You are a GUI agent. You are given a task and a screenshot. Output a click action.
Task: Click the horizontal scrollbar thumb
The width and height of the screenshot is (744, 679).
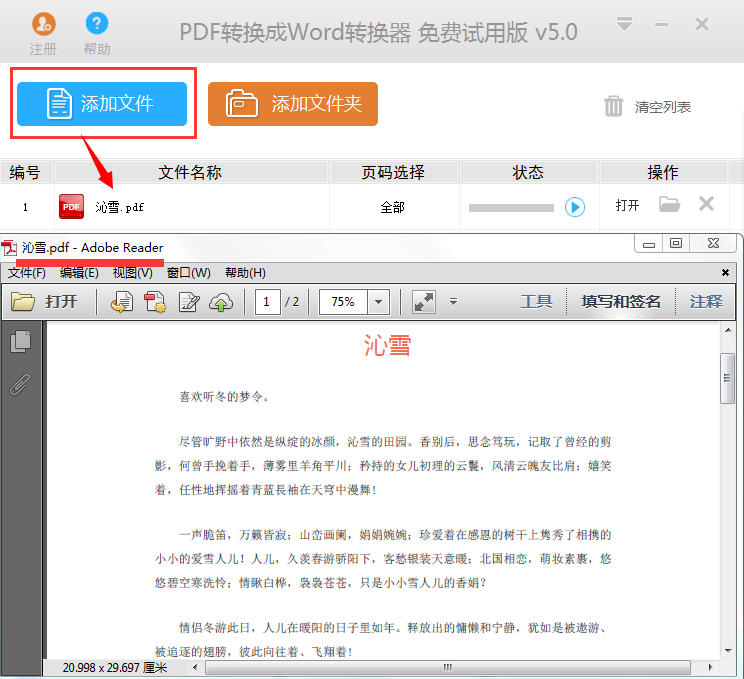pyautogui.click(x=447, y=667)
